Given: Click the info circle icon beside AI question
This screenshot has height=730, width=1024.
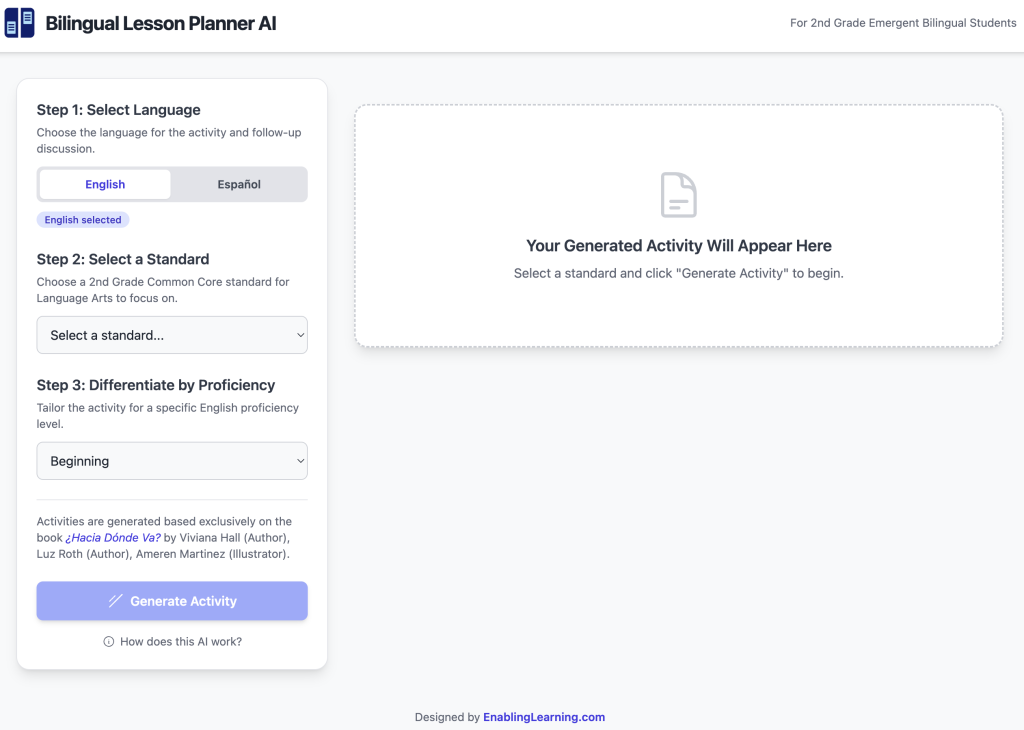Looking at the screenshot, I should point(108,642).
